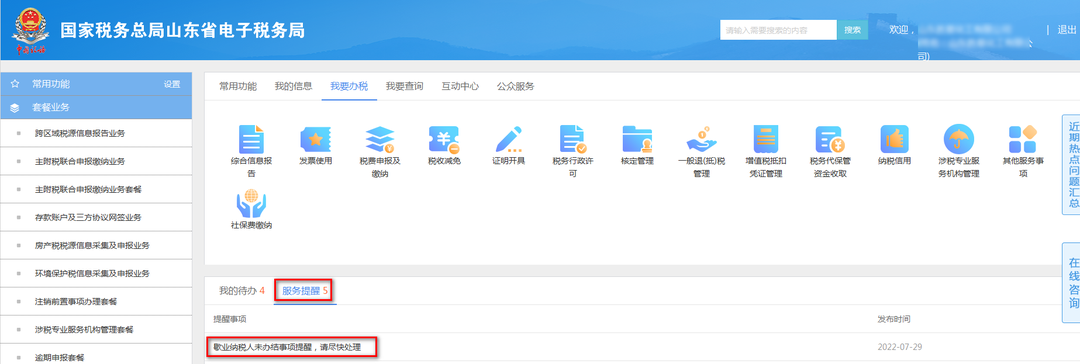
Task: Click the 发布时间 column header
Action: 893,319
